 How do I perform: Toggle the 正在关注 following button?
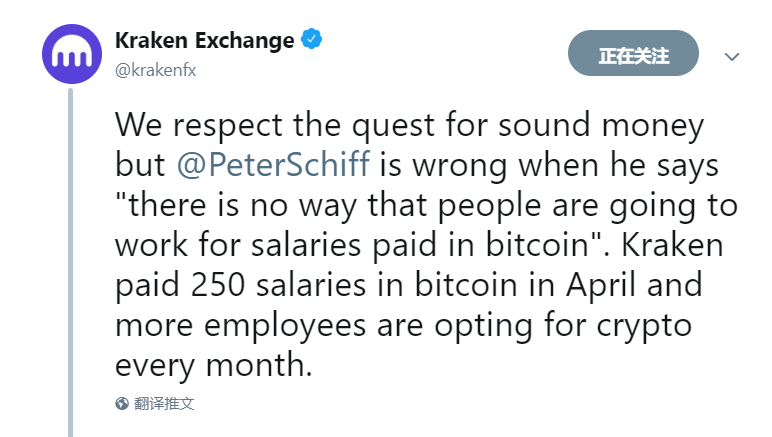point(633,53)
